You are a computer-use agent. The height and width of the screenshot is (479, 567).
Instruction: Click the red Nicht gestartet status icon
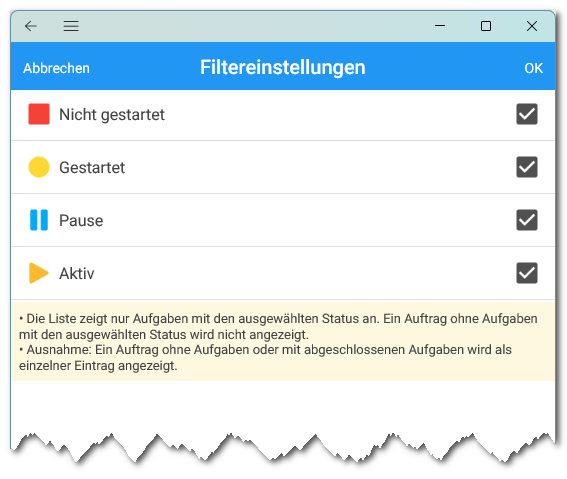point(39,114)
